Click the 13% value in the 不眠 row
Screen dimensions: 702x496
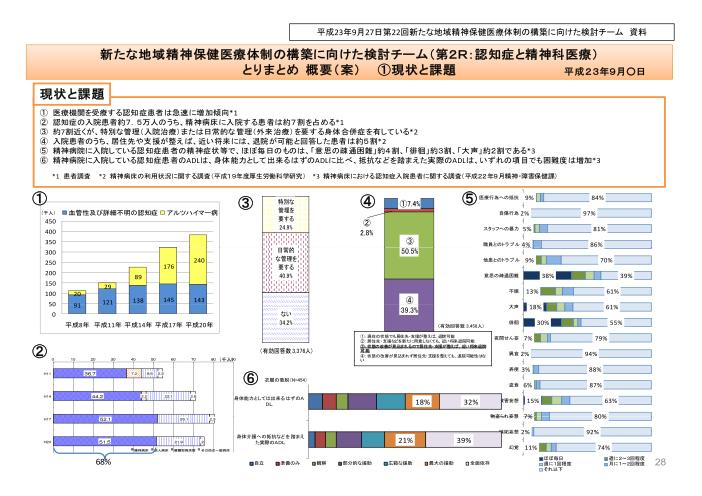pyautogui.click(x=532, y=291)
